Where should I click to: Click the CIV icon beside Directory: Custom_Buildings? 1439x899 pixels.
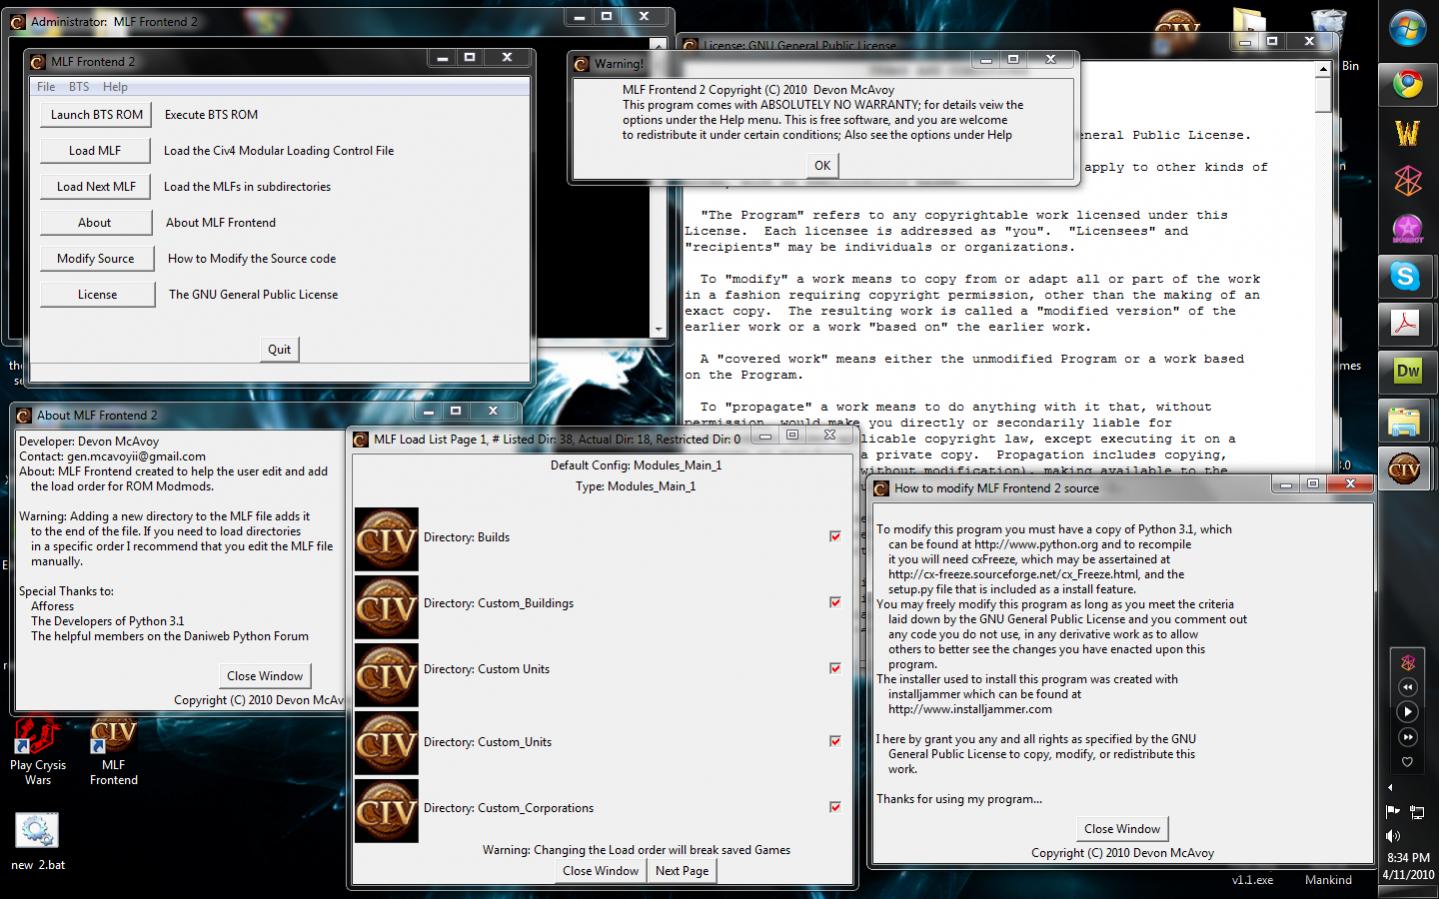[x=387, y=607]
